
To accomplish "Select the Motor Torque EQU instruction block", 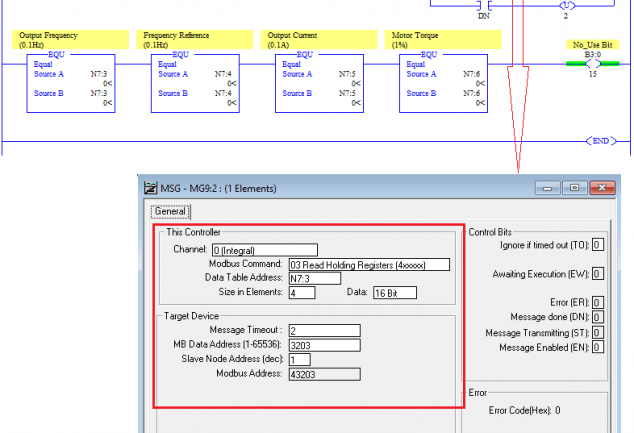I will point(443,83).
